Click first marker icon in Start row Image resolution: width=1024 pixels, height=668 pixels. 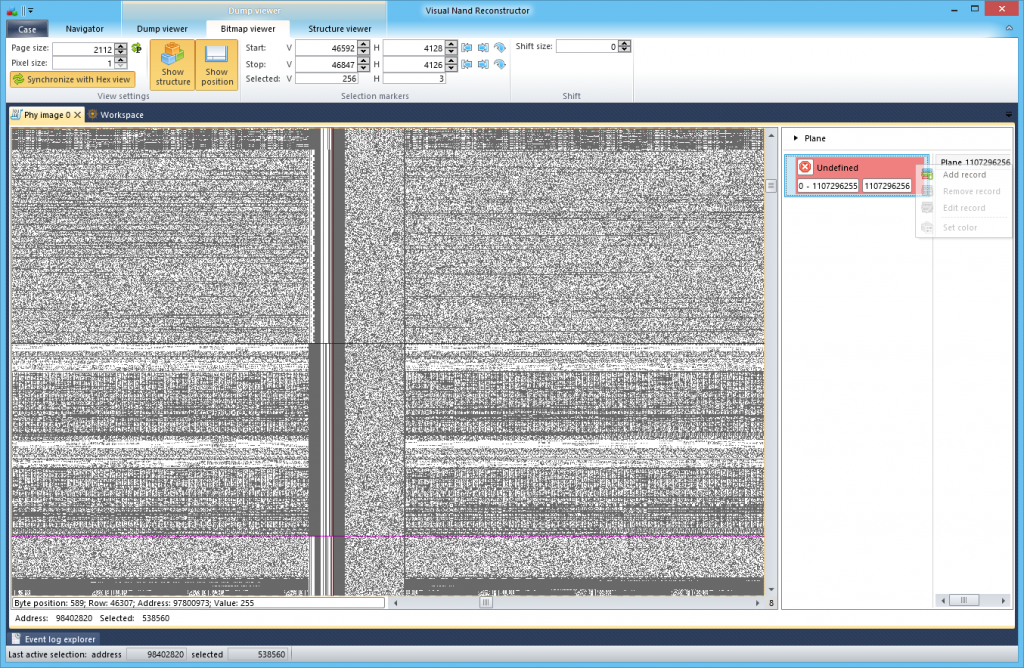(466, 48)
